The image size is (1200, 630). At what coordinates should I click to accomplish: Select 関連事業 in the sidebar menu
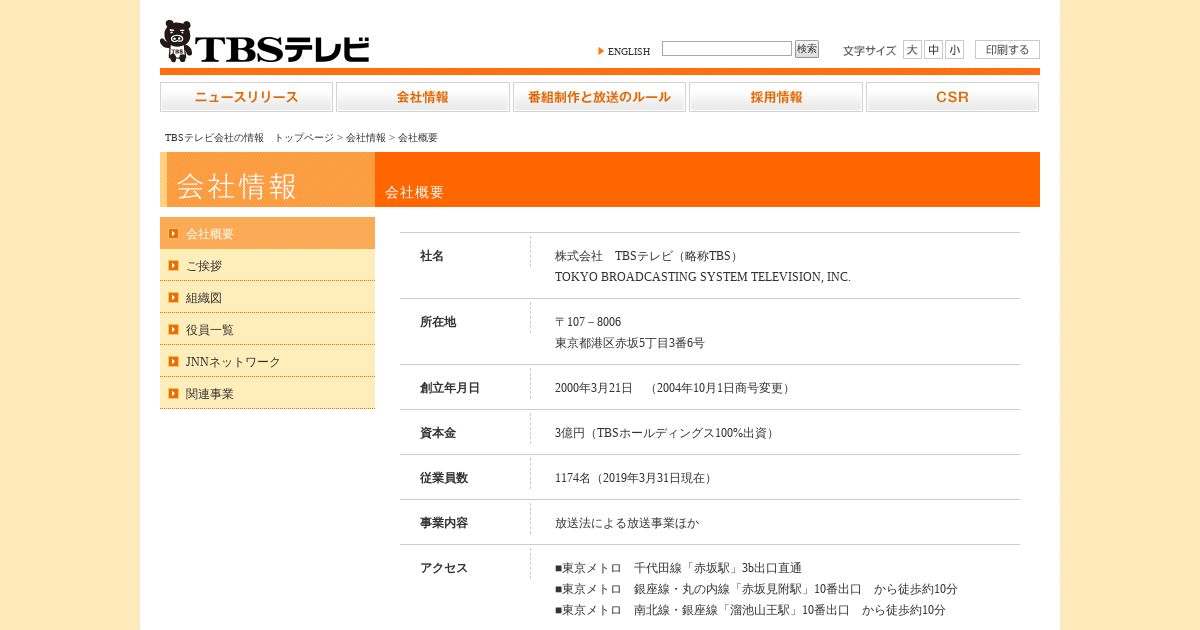point(267,393)
